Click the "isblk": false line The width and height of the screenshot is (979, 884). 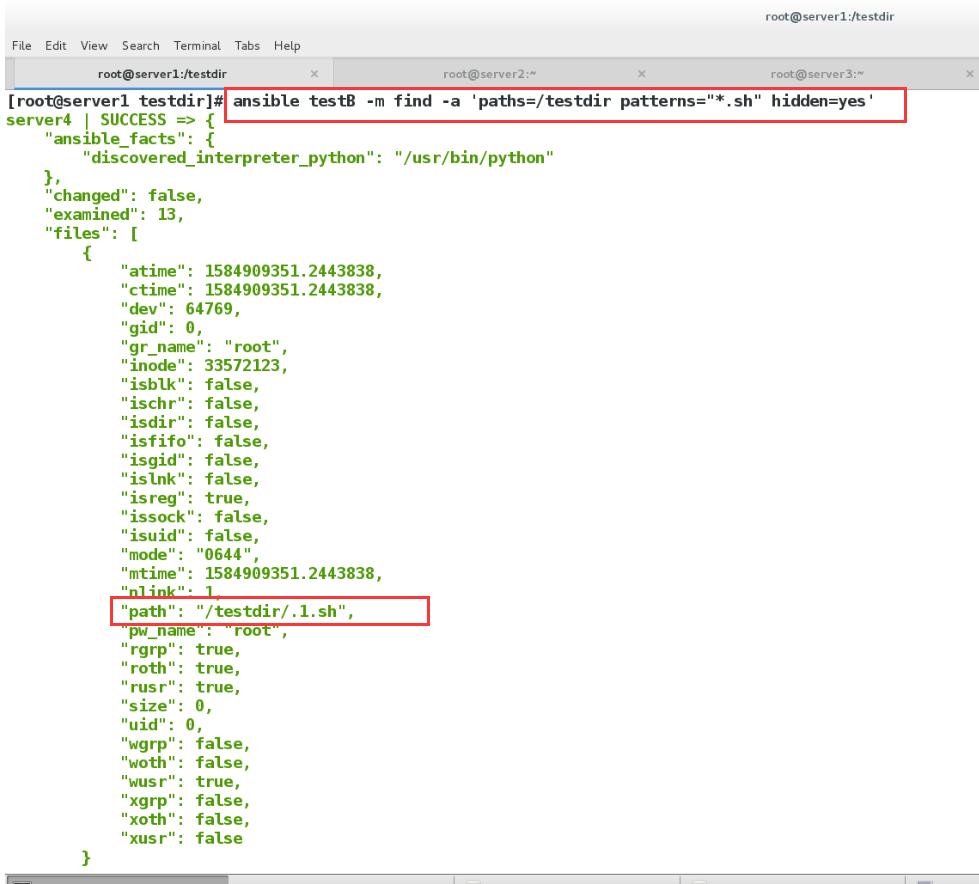(x=190, y=385)
